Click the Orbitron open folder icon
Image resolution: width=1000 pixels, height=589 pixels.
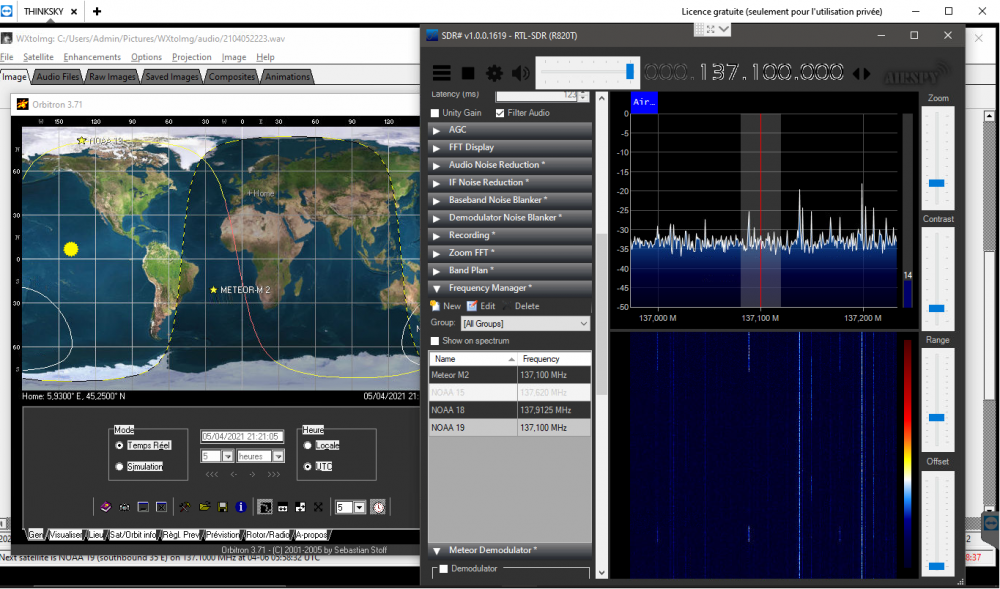pyautogui.click(x=204, y=507)
